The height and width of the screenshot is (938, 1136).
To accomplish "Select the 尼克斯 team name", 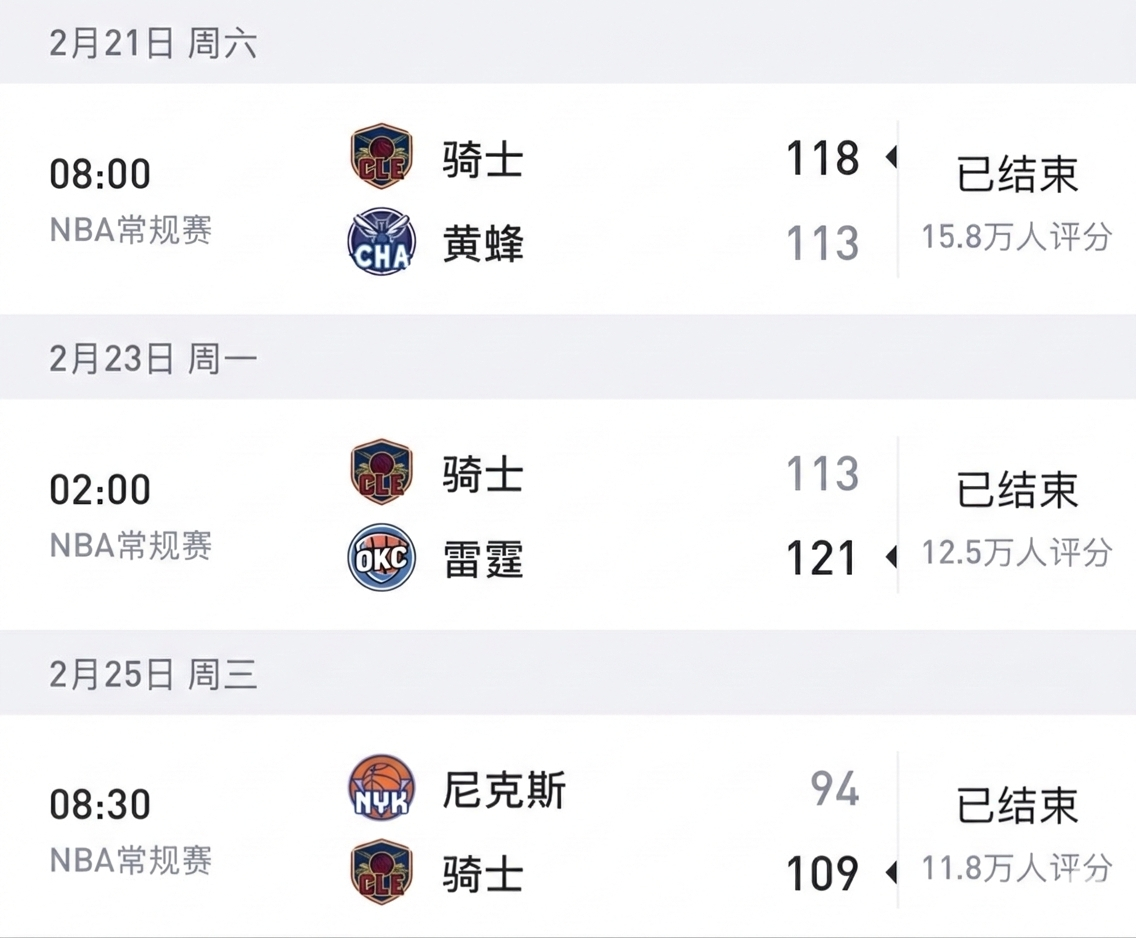I will click(x=503, y=788).
